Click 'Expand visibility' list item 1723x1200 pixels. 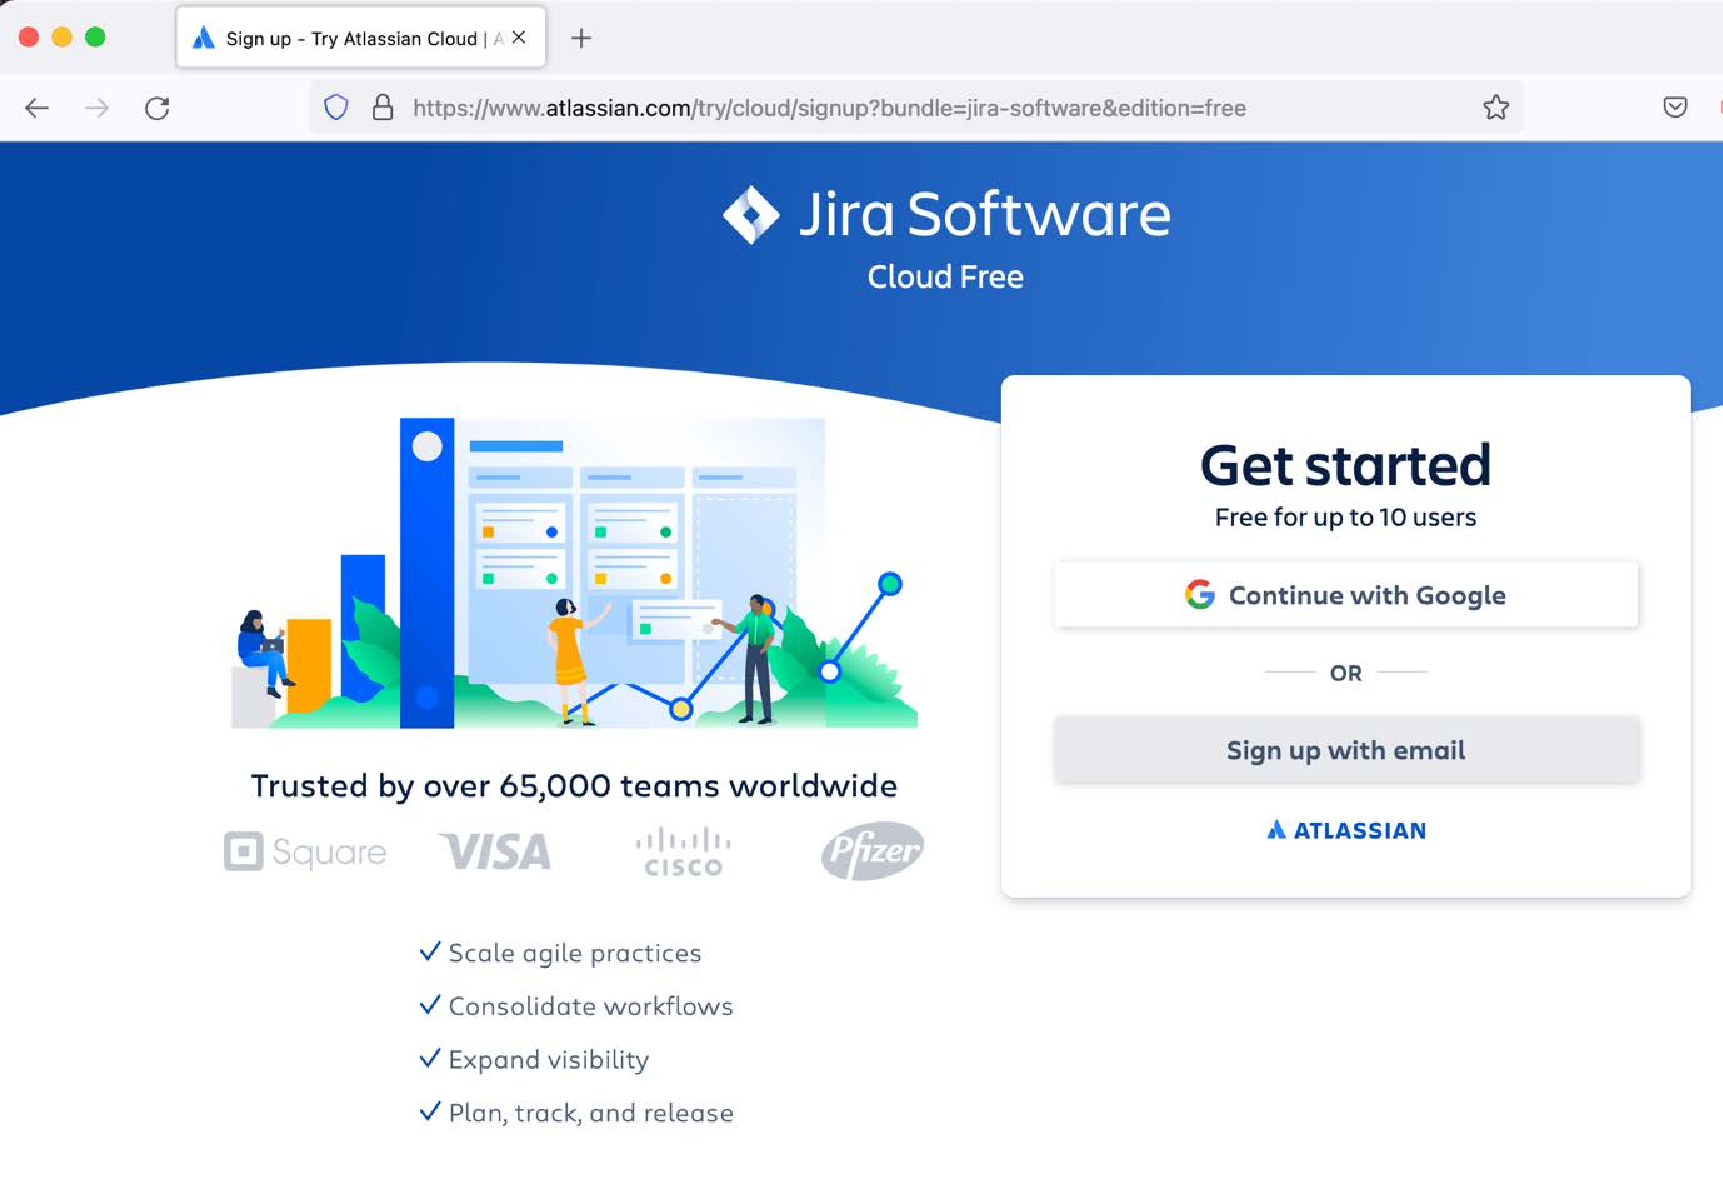549,1060
